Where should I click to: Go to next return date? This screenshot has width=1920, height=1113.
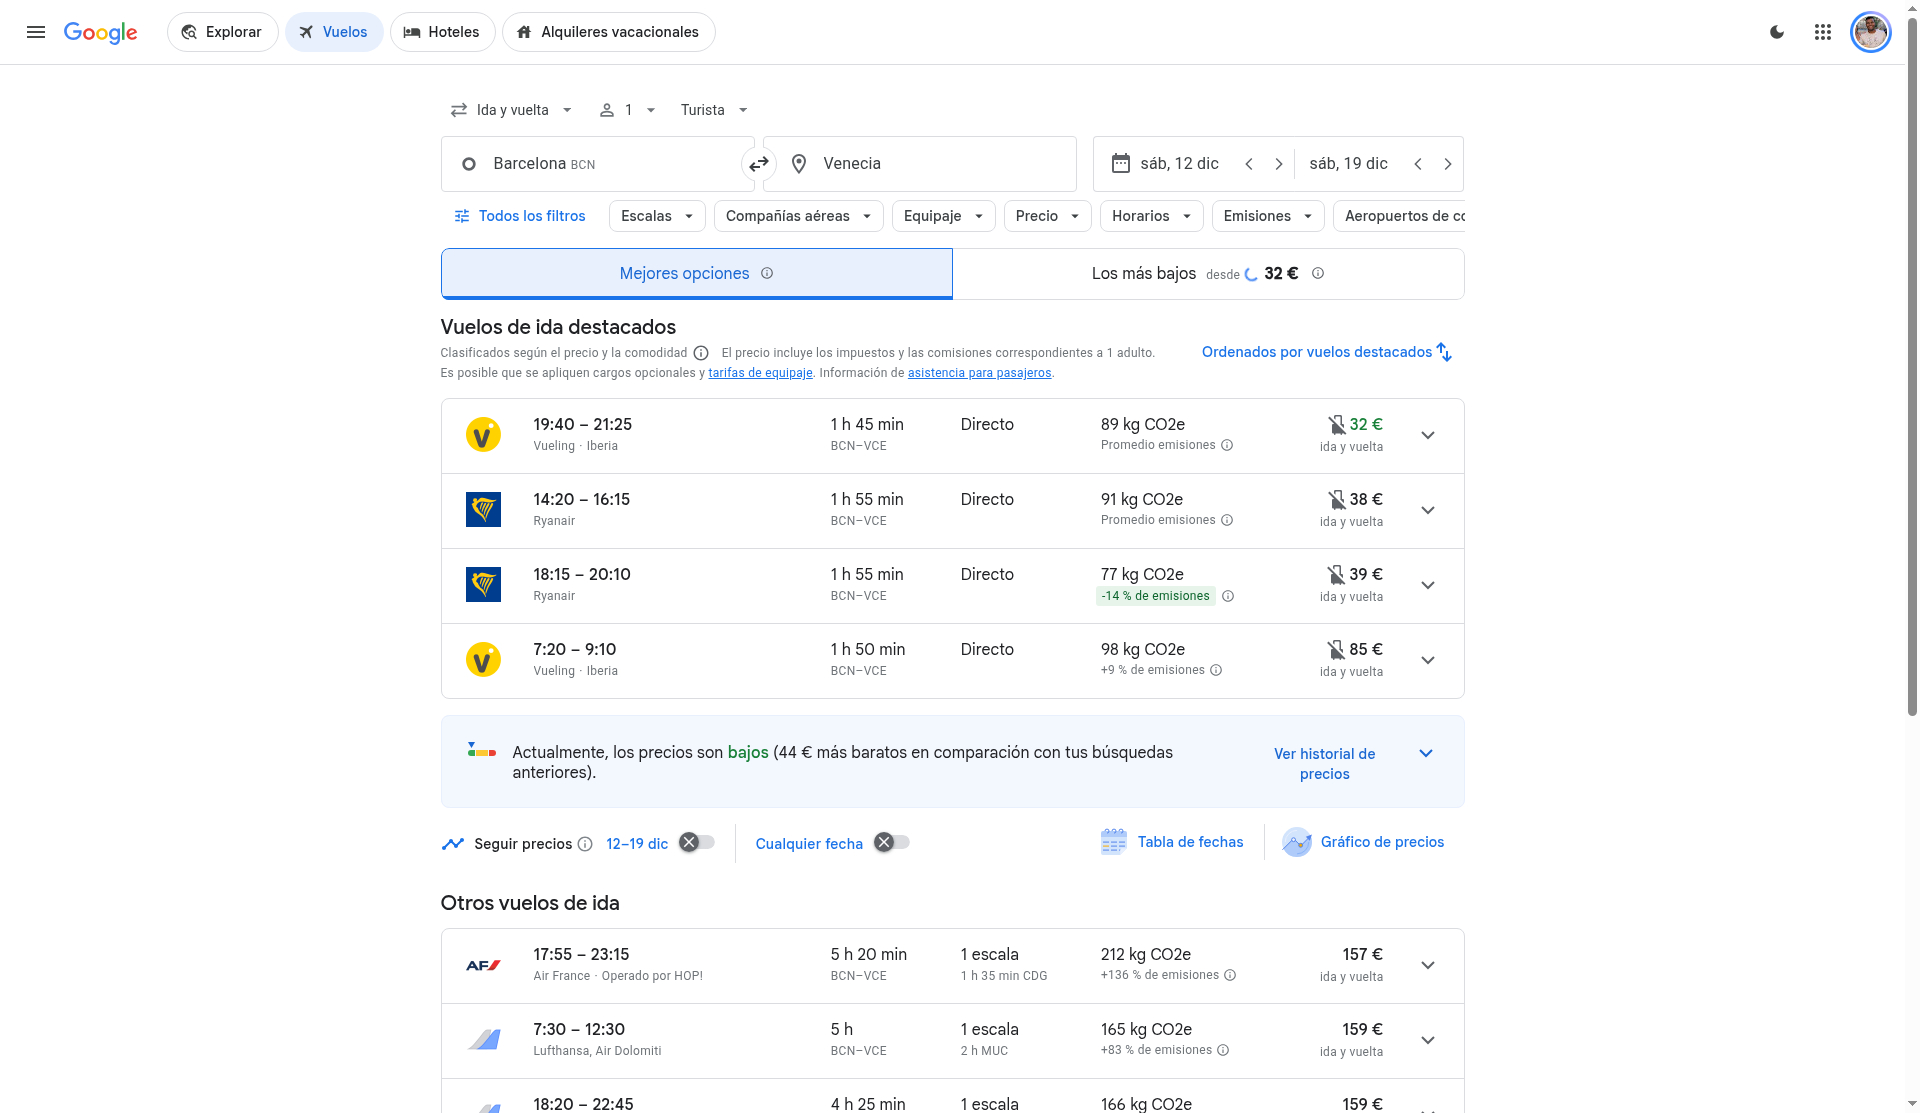coord(1448,164)
